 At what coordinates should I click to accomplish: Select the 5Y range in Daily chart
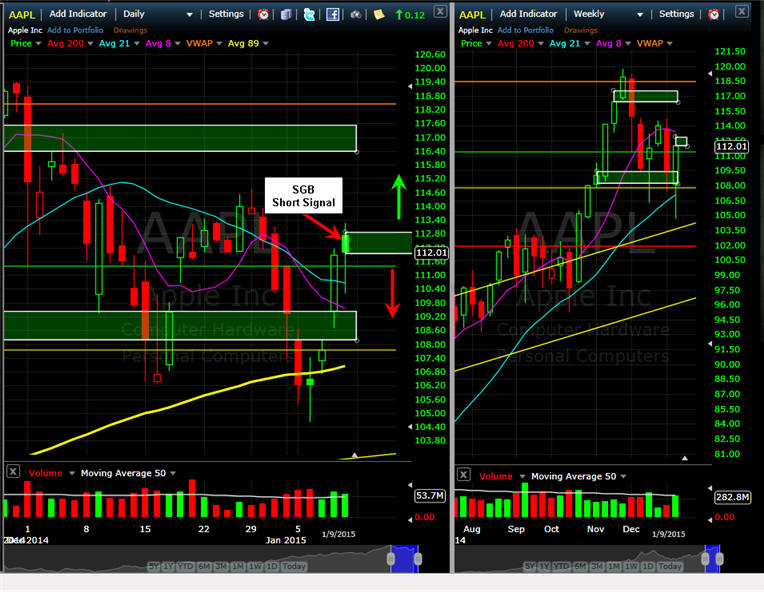click(153, 567)
